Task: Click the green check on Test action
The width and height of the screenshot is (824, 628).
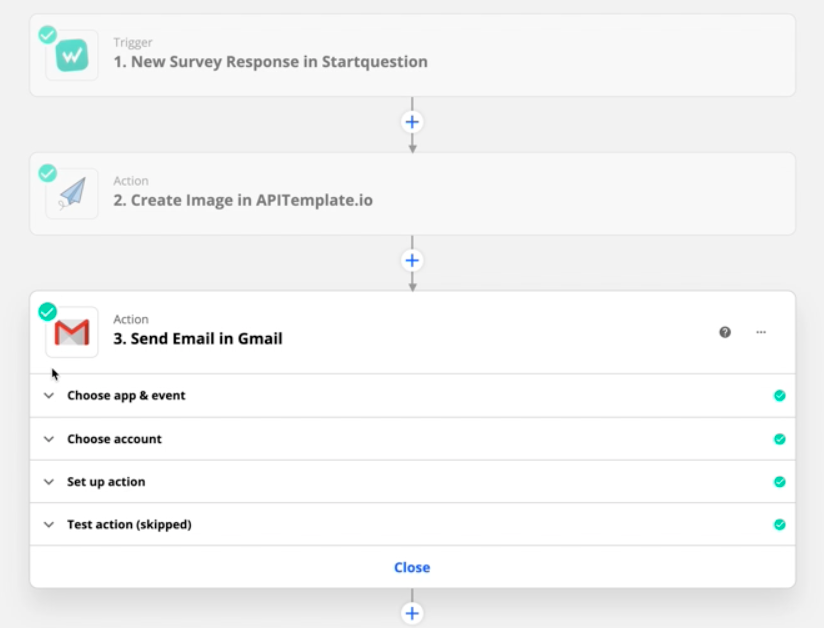Action: (x=779, y=524)
